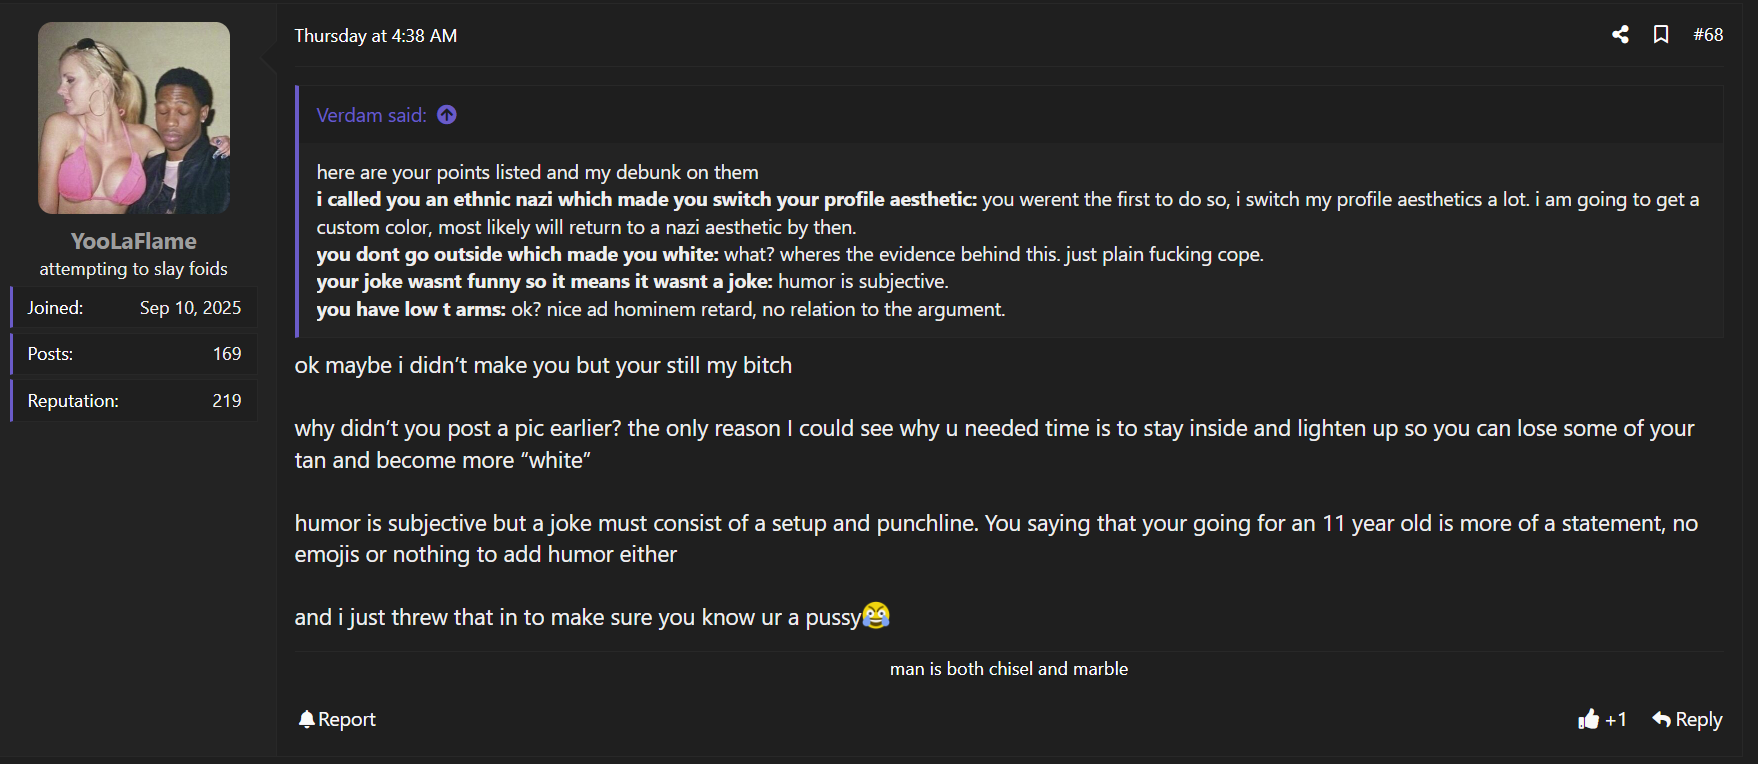The height and width of the screenshot is (764, 1758).
Task: Click the Posts count 169
Action: (x=227, y=354)
